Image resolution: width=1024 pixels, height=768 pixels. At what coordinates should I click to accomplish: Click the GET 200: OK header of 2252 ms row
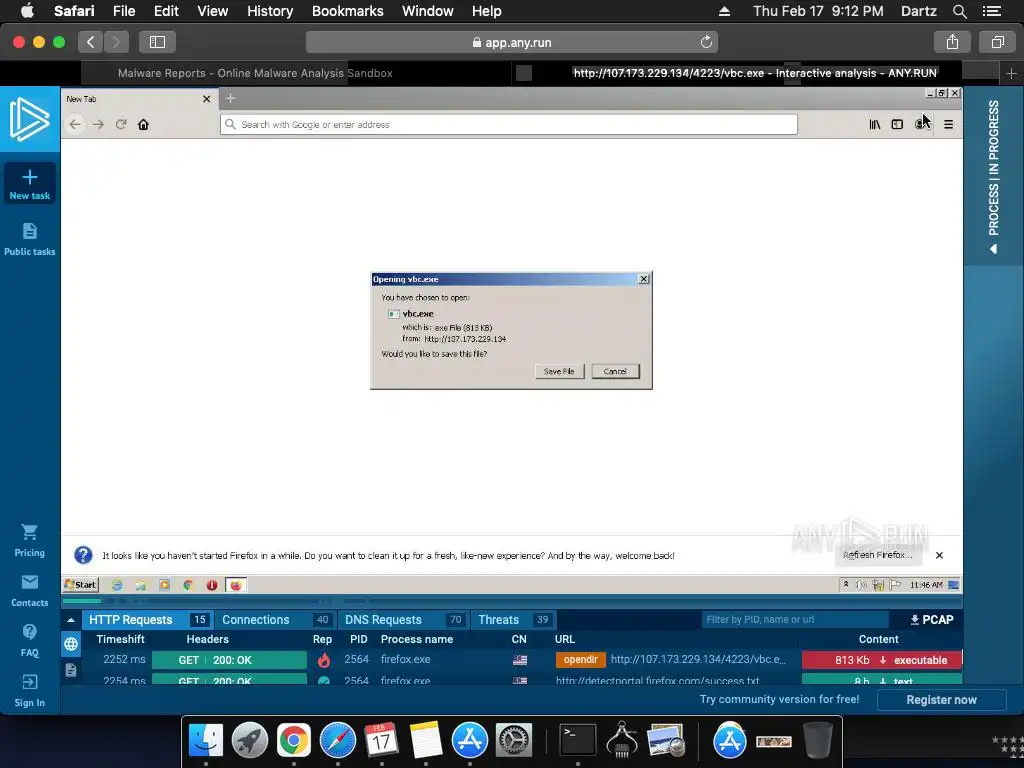click(229, 660)
